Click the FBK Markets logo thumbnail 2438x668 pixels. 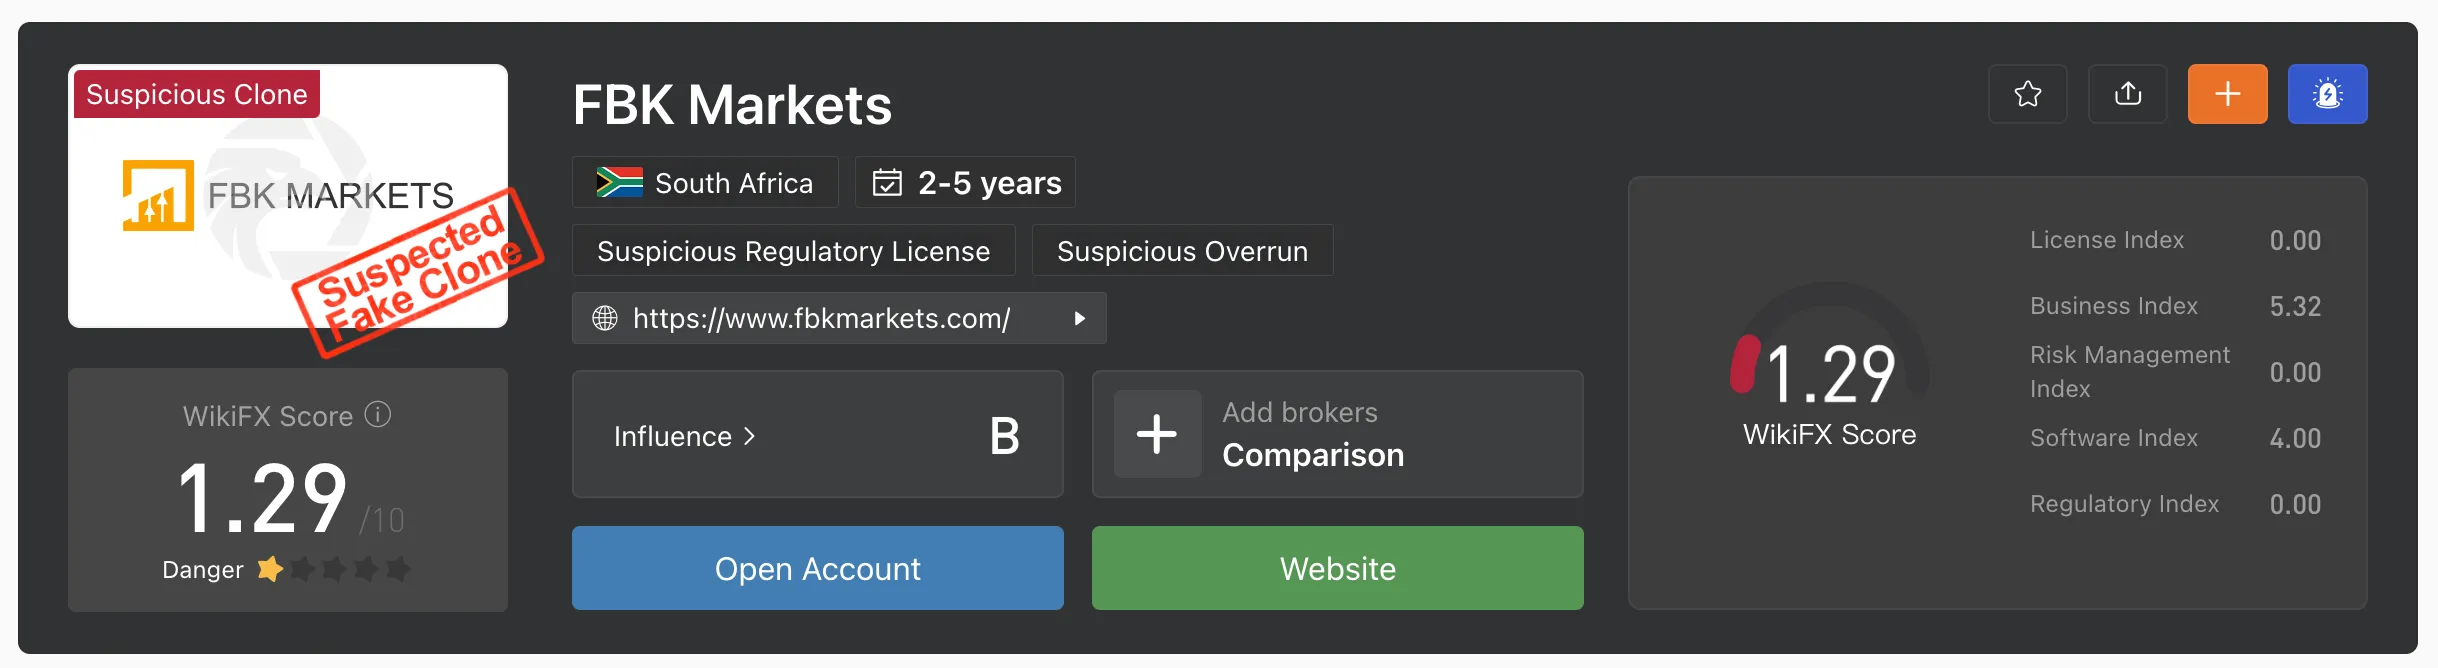pos(288,196)
